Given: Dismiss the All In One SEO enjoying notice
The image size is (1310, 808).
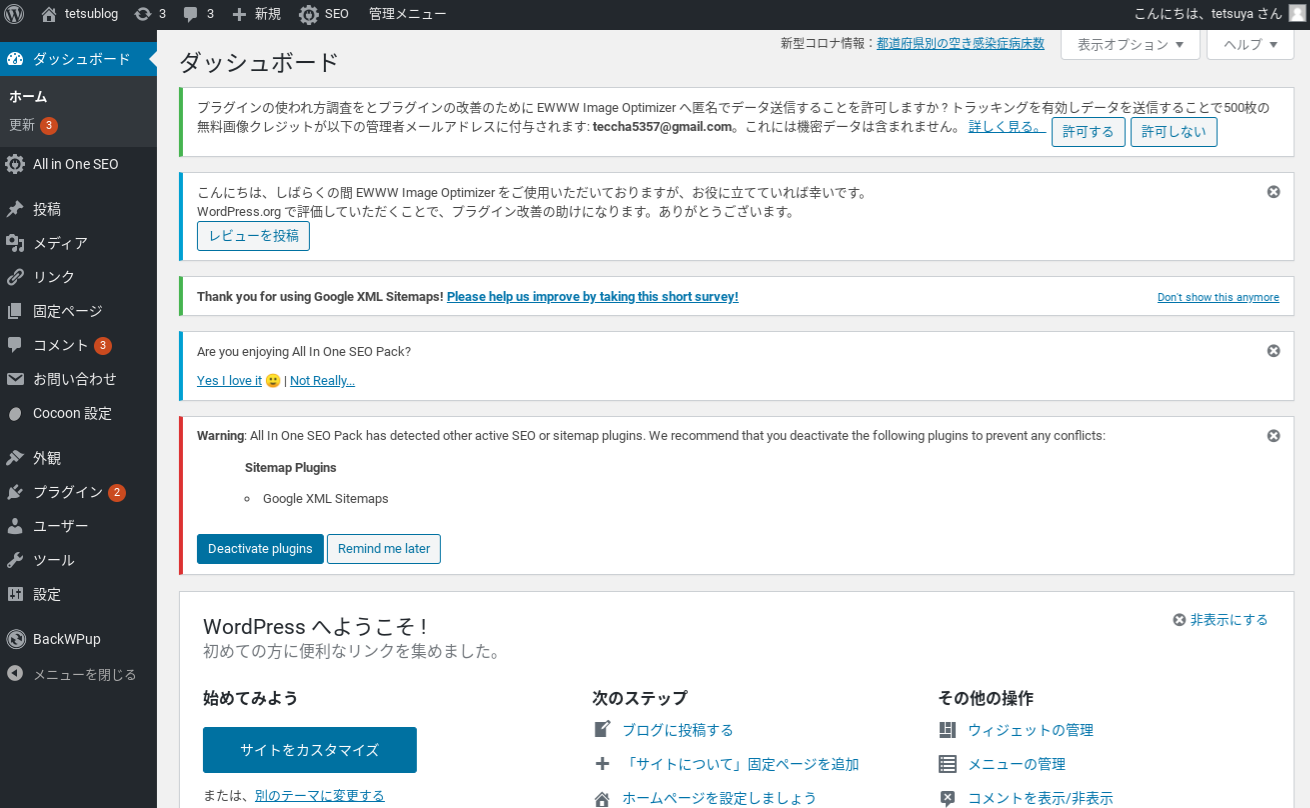Looking at the screenshot, I should tap(1273, 351).
